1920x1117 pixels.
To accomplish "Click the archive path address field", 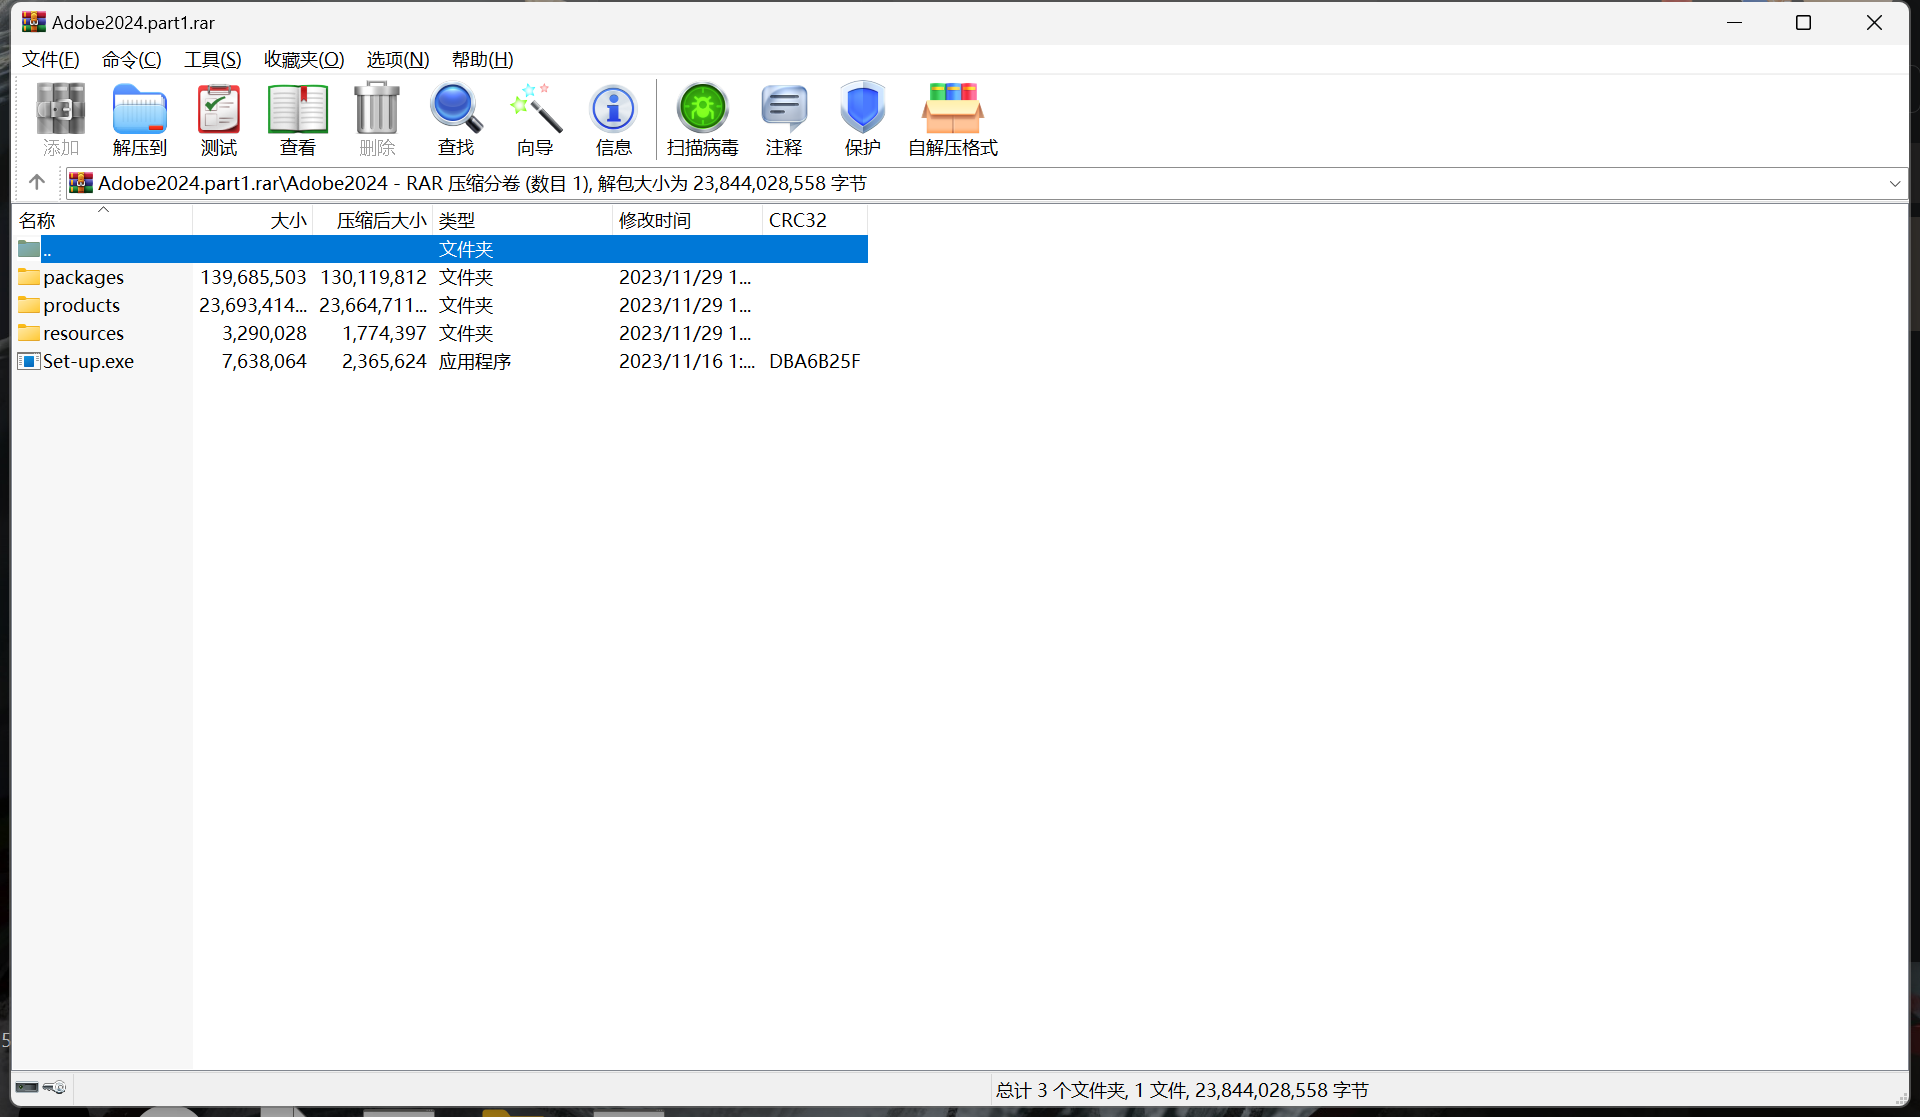I will [985, 183].
